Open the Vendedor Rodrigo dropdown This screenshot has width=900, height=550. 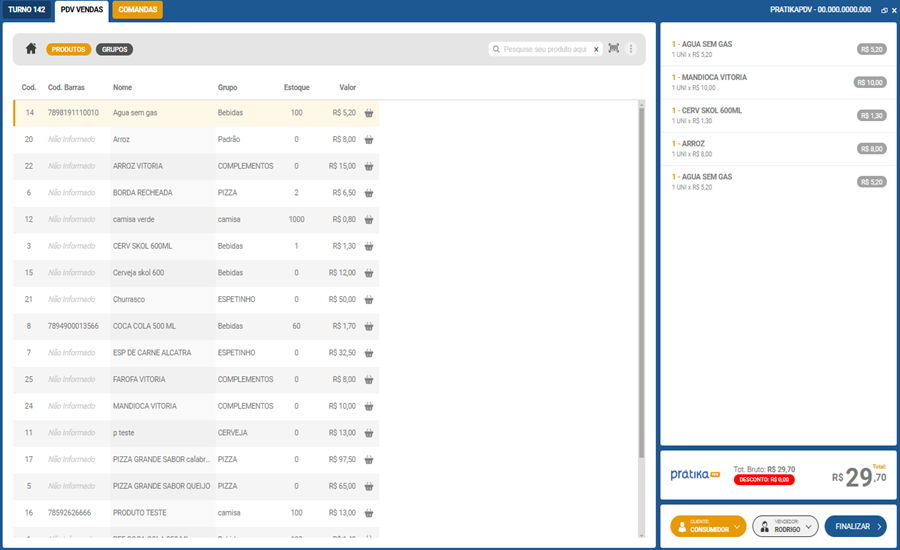[x=785, y=526]
